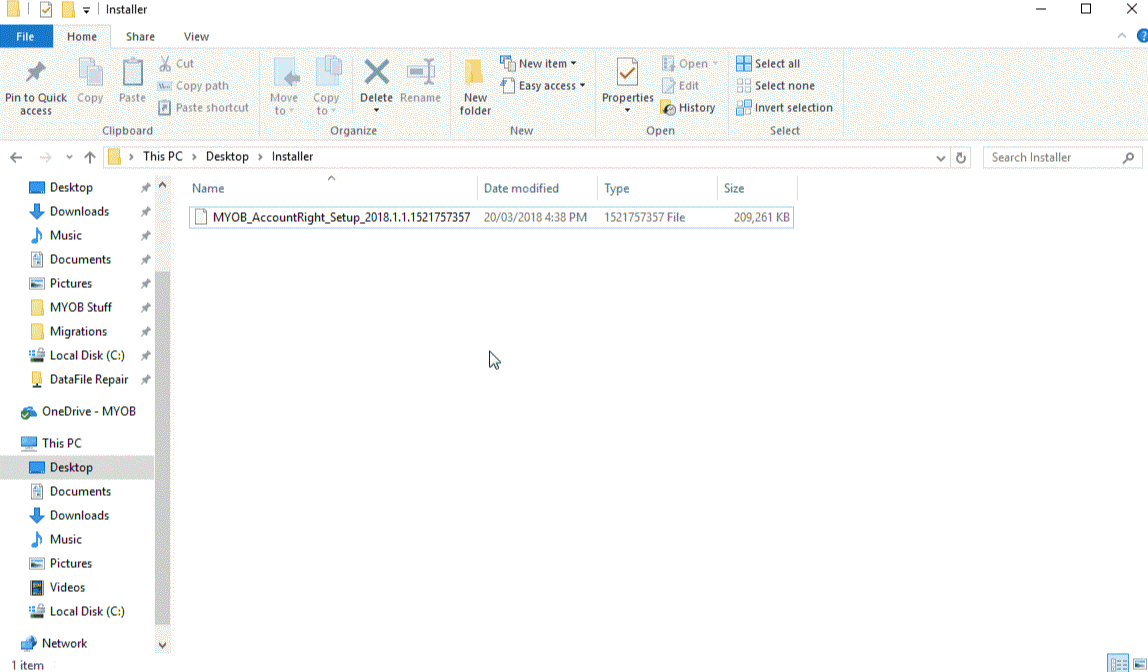Viewport: 1148px width, 672px height.
Task: Click Invert selection in the ribbon
Action: click(x=784, y=108)
